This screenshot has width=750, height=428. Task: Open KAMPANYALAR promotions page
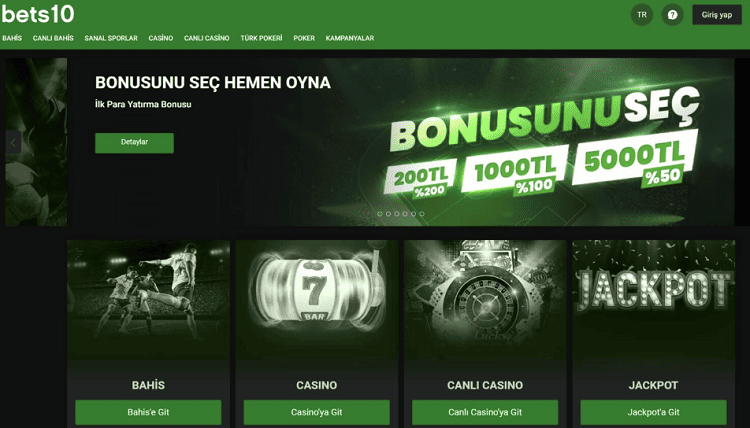point(350,38)
